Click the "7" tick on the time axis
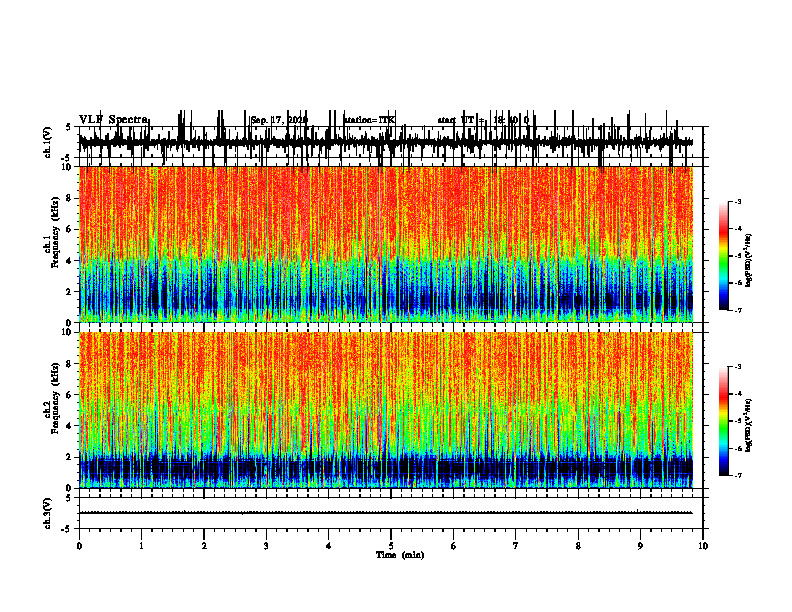The height and width of the screenshot is (612, 792). tap(516, 546)
